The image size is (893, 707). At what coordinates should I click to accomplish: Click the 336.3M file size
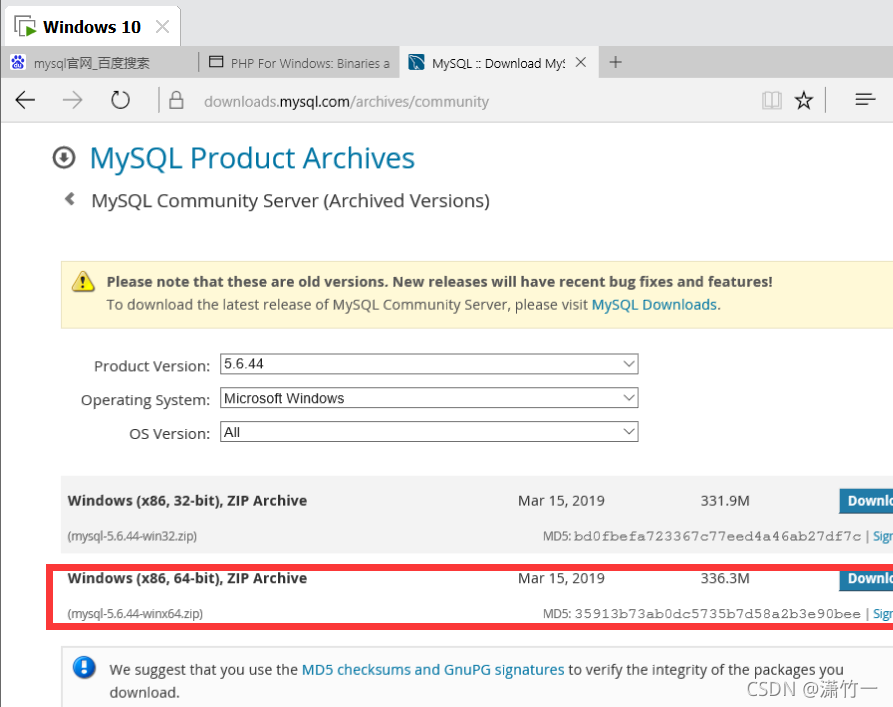[x=725, y=578]
